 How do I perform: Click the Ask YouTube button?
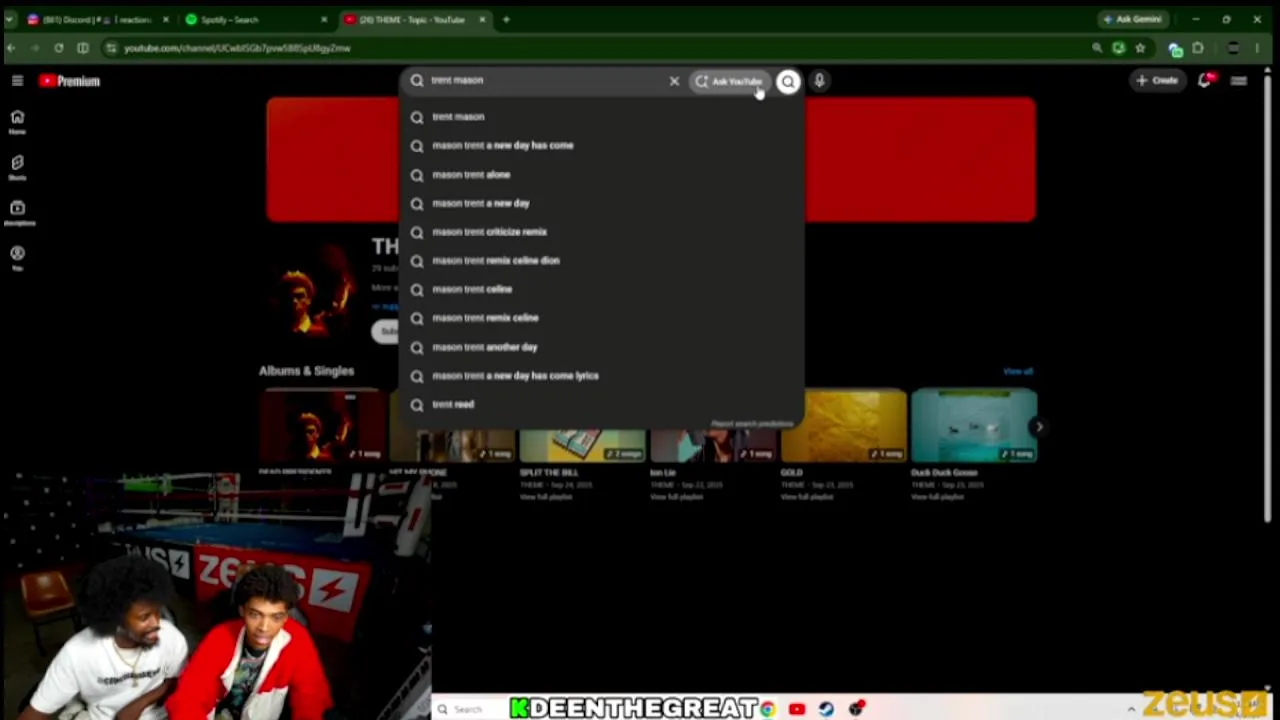pyautogui.click(x=731, y=81)
